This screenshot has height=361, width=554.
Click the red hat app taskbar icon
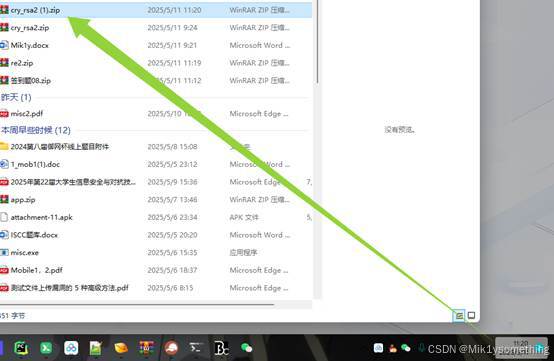[171, 348]
